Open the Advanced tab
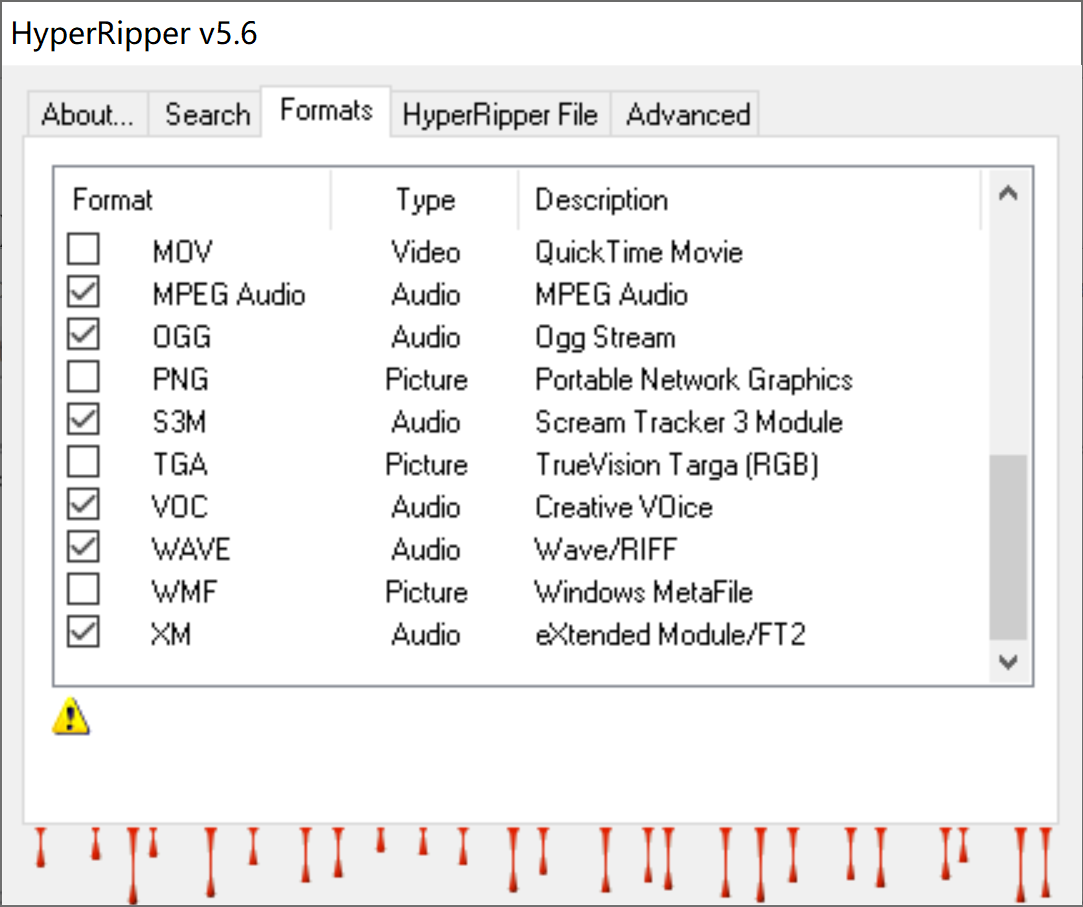This screenshot has height=907, width=1083. pyautogui.click(x=688, y=115)
